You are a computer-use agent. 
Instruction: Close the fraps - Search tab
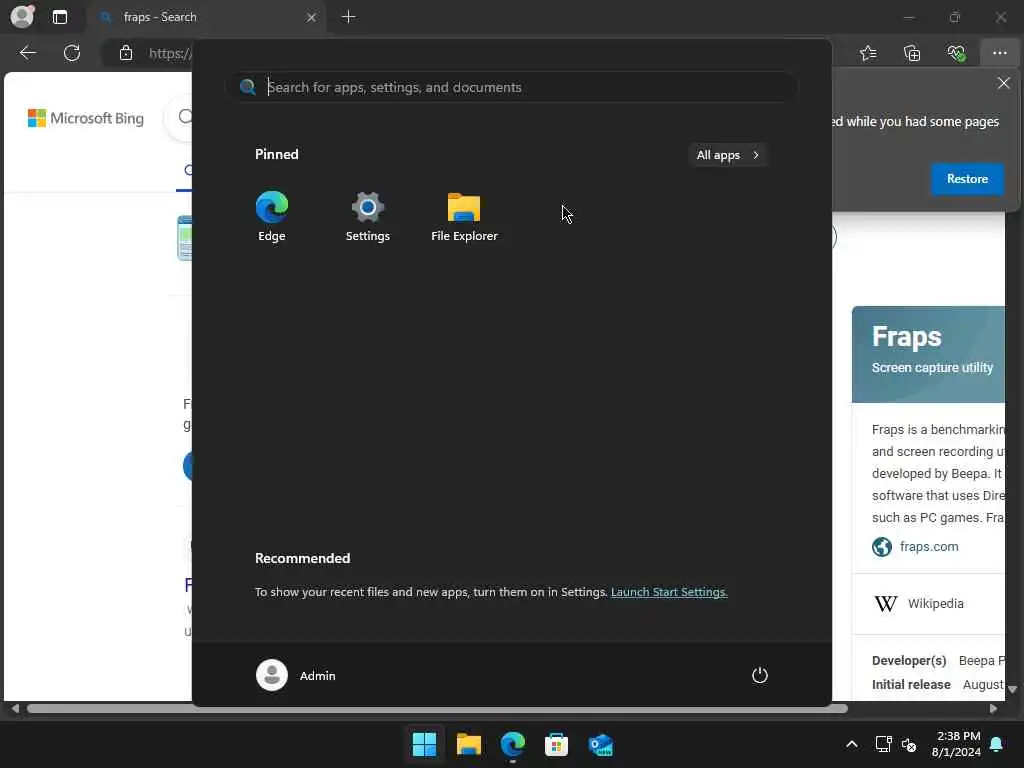(x=312, y=18)
